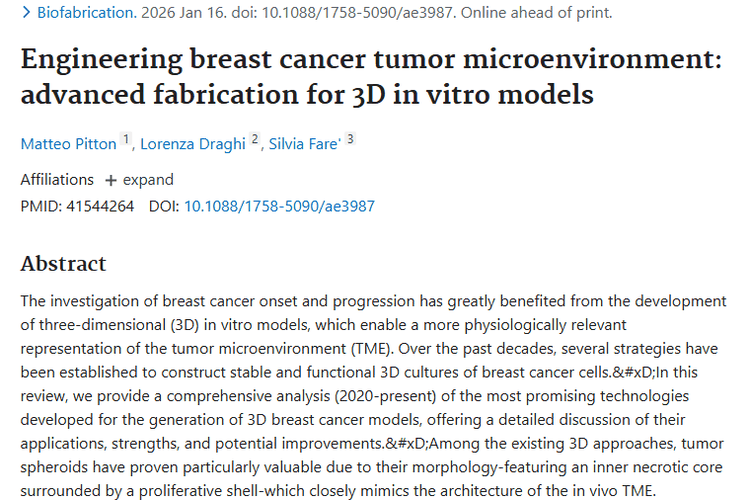The height and width of the screenshot is (500, 750).
Task: Open the DOI link below the affiliations
Action: coord(279,207)
